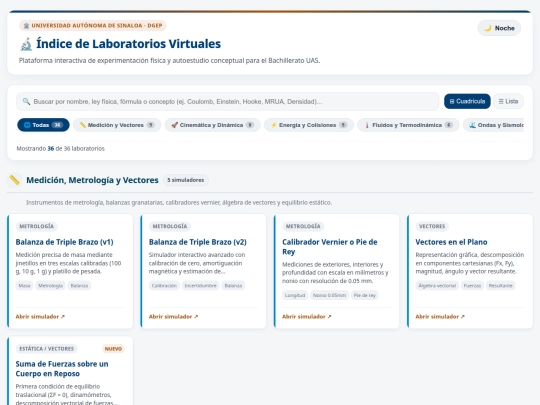
Task: Click Abrir simulador for Vectores en el Plano
Action: (440, 316)
